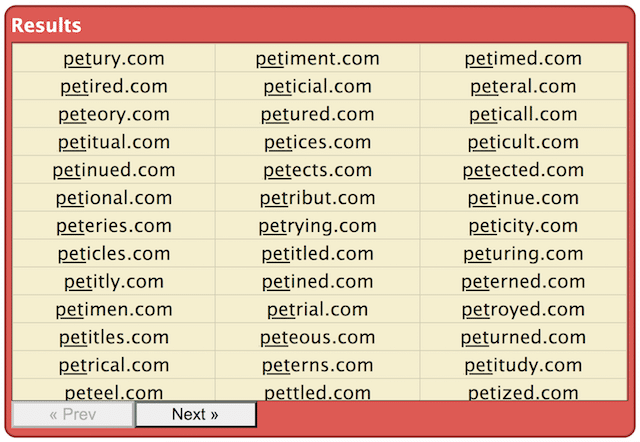Select the peturing.com link

coord(523,254)
